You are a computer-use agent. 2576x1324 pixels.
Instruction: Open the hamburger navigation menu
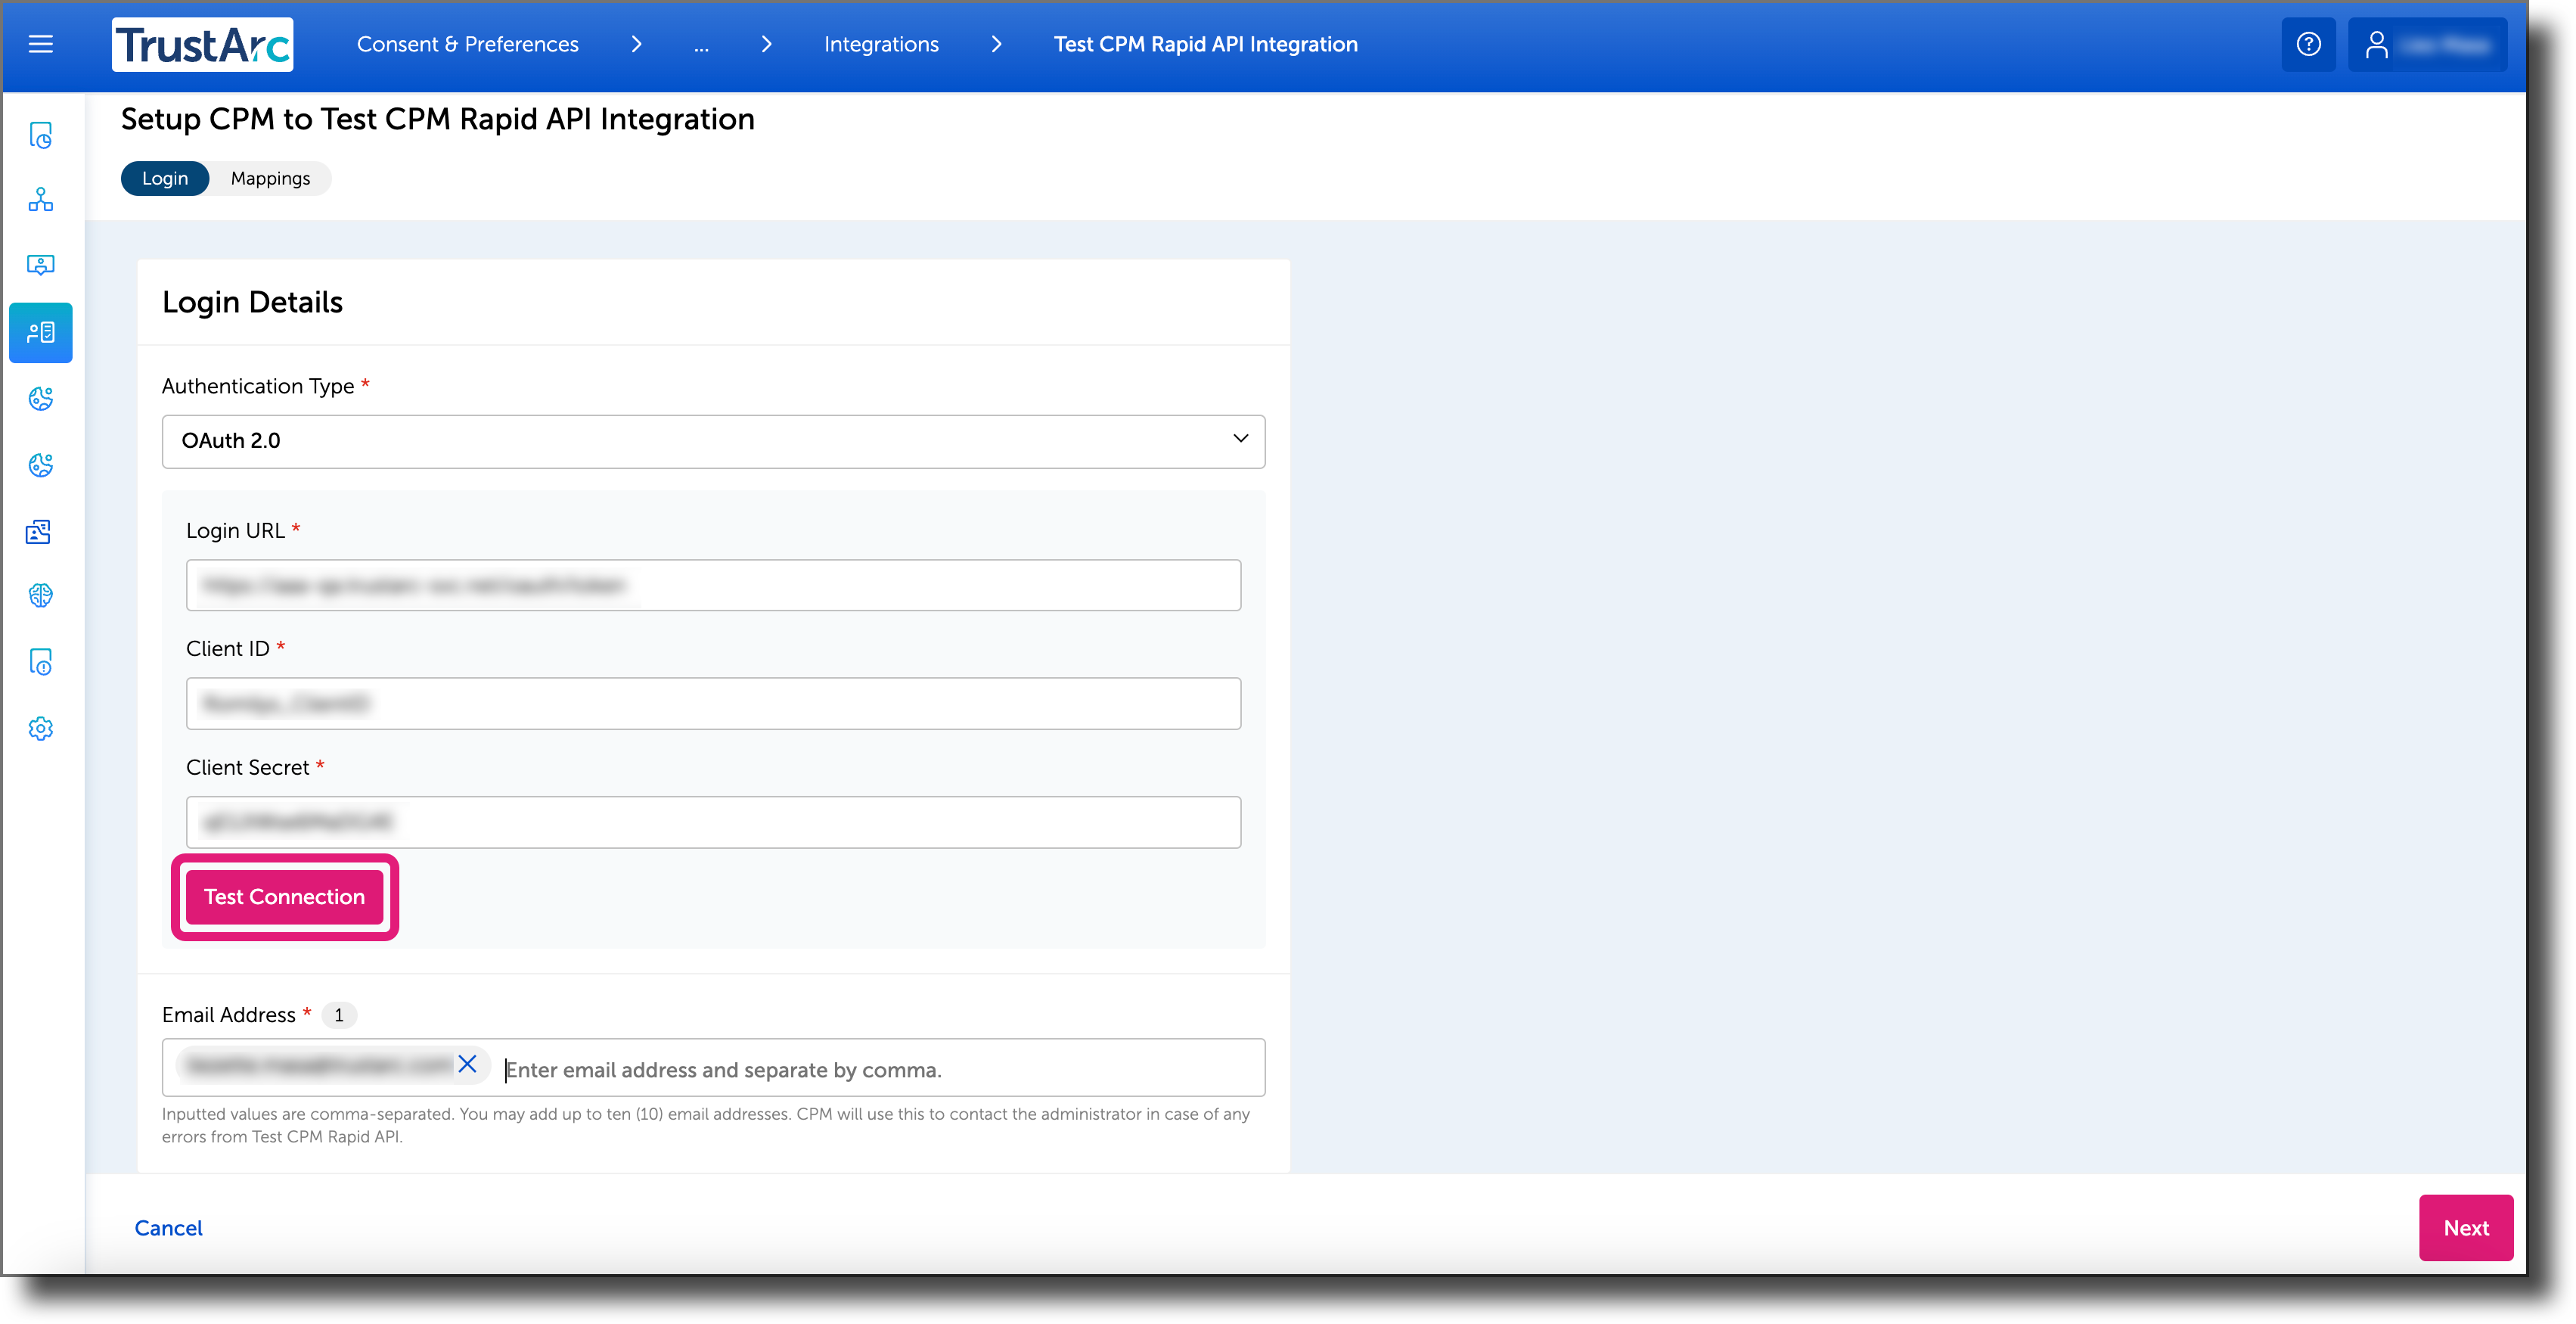click(x=40, y=44)
